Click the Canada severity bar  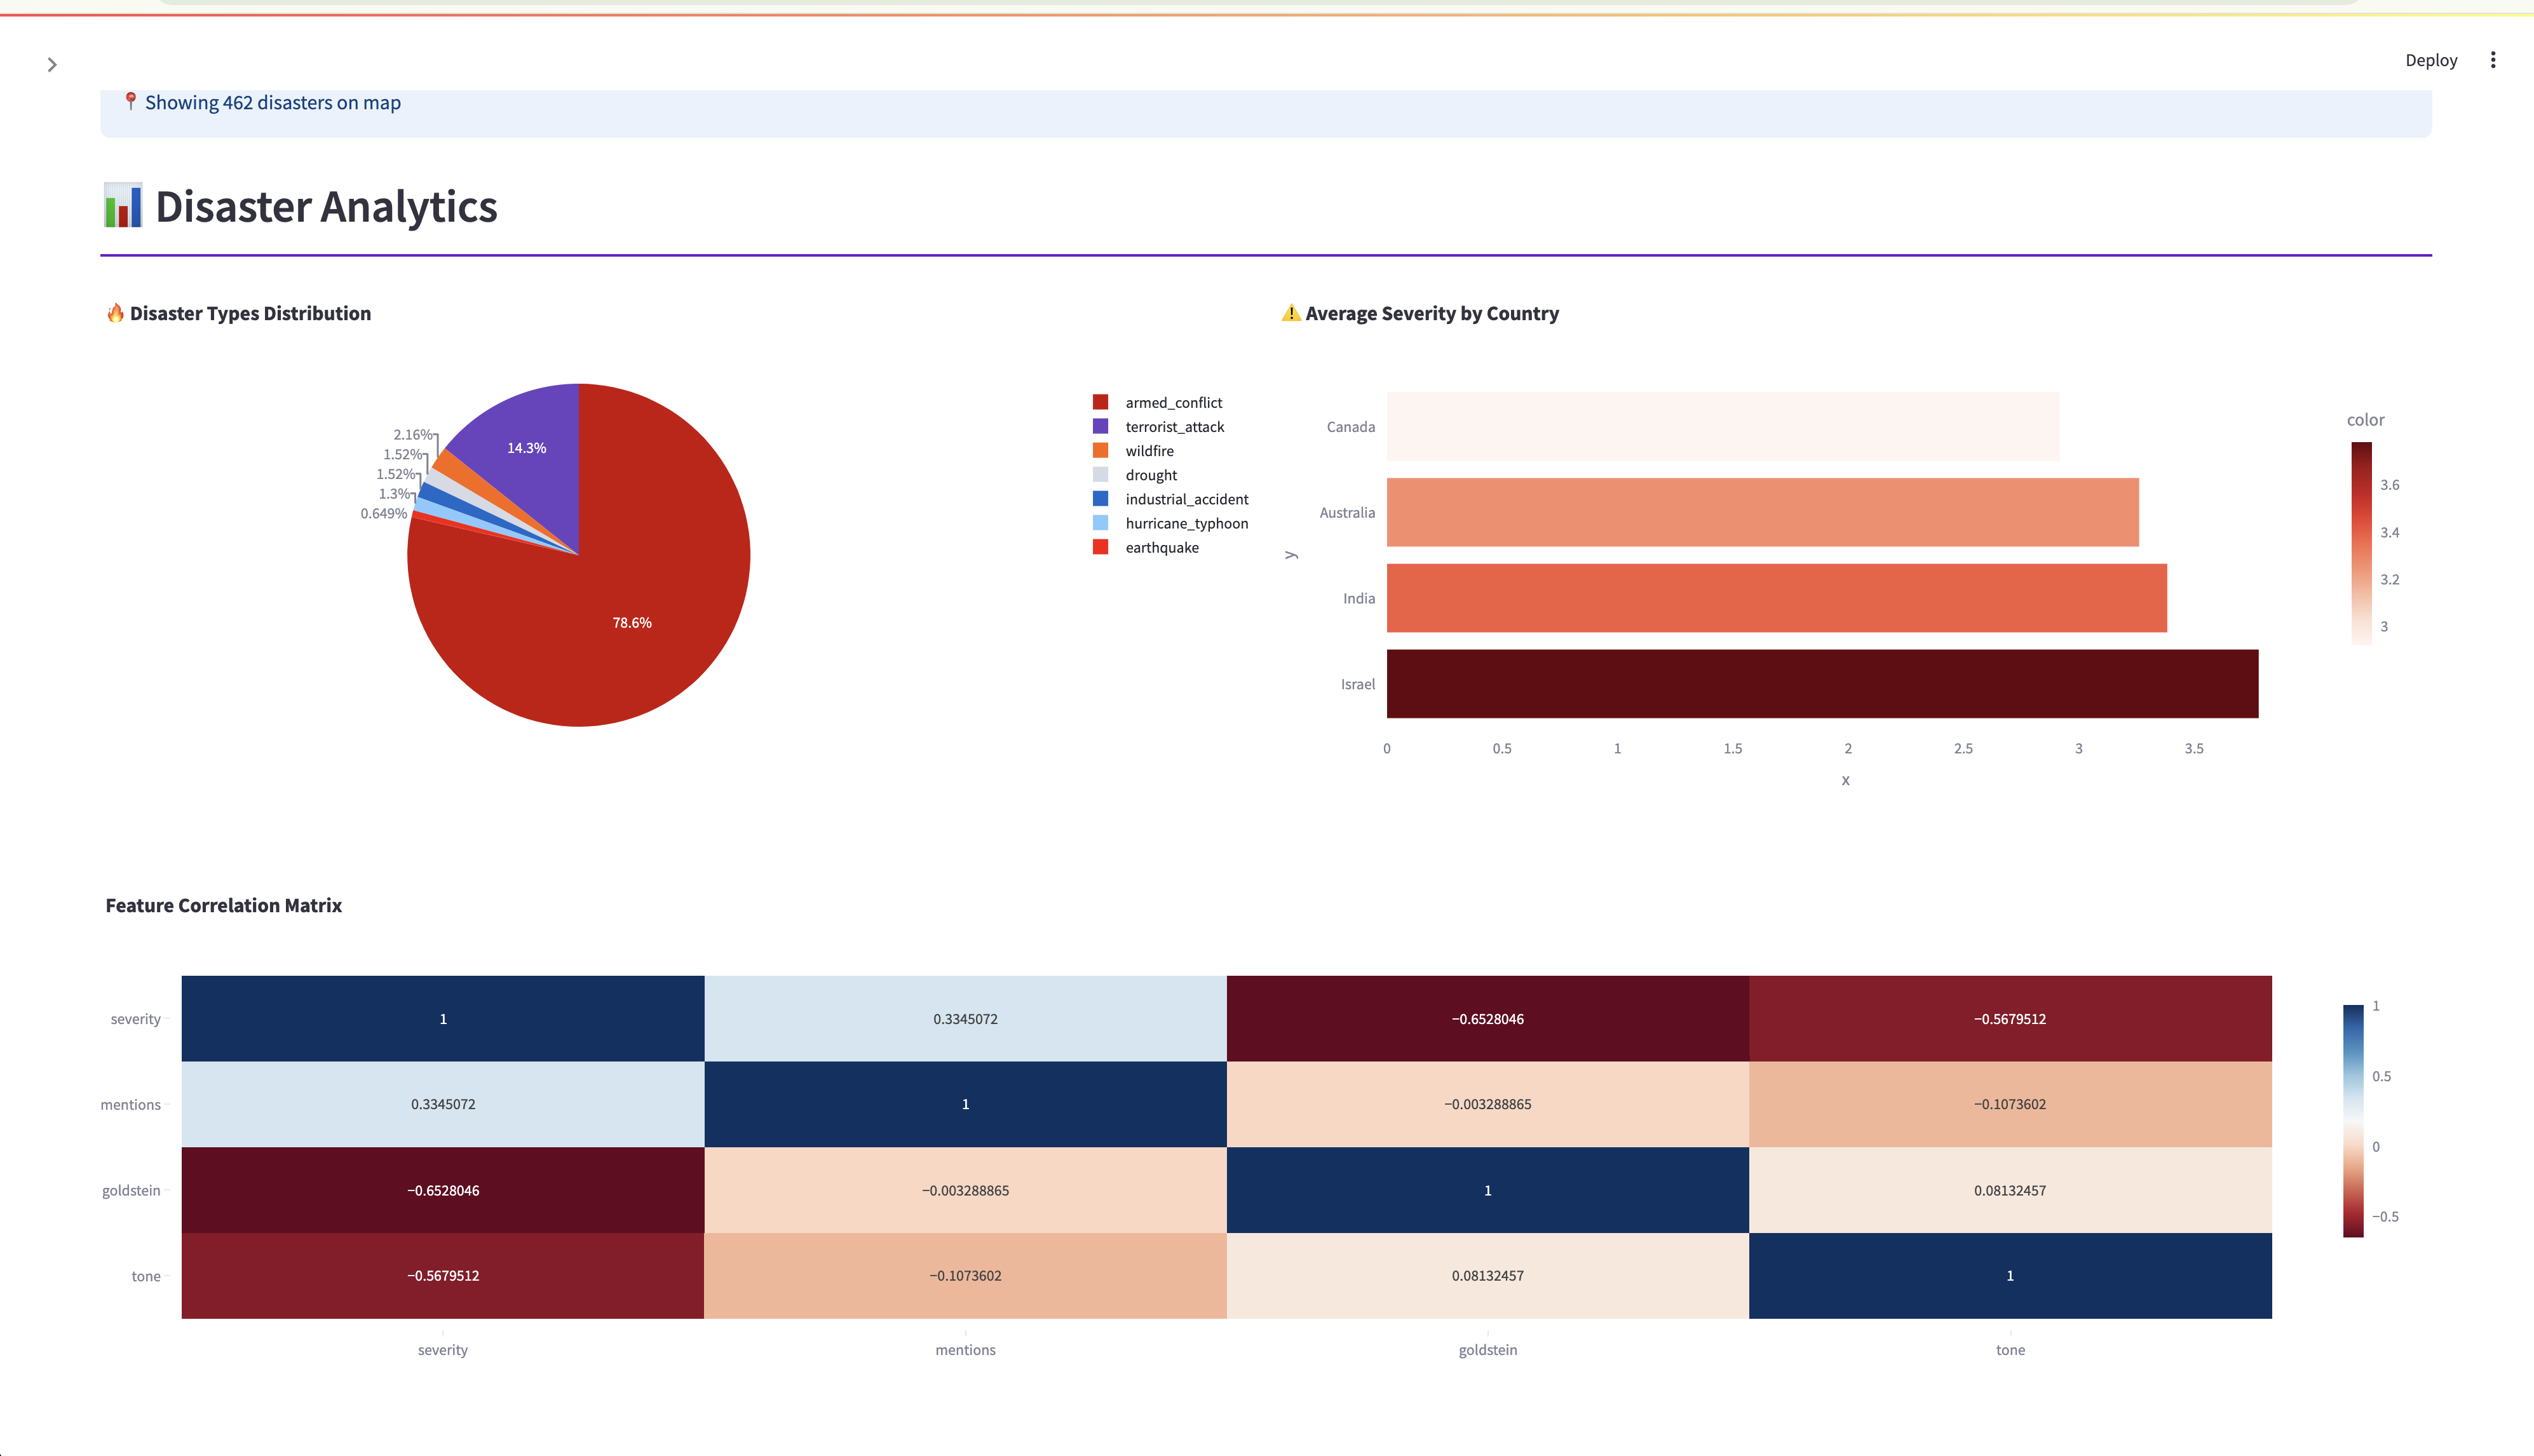coord(1721,426)
